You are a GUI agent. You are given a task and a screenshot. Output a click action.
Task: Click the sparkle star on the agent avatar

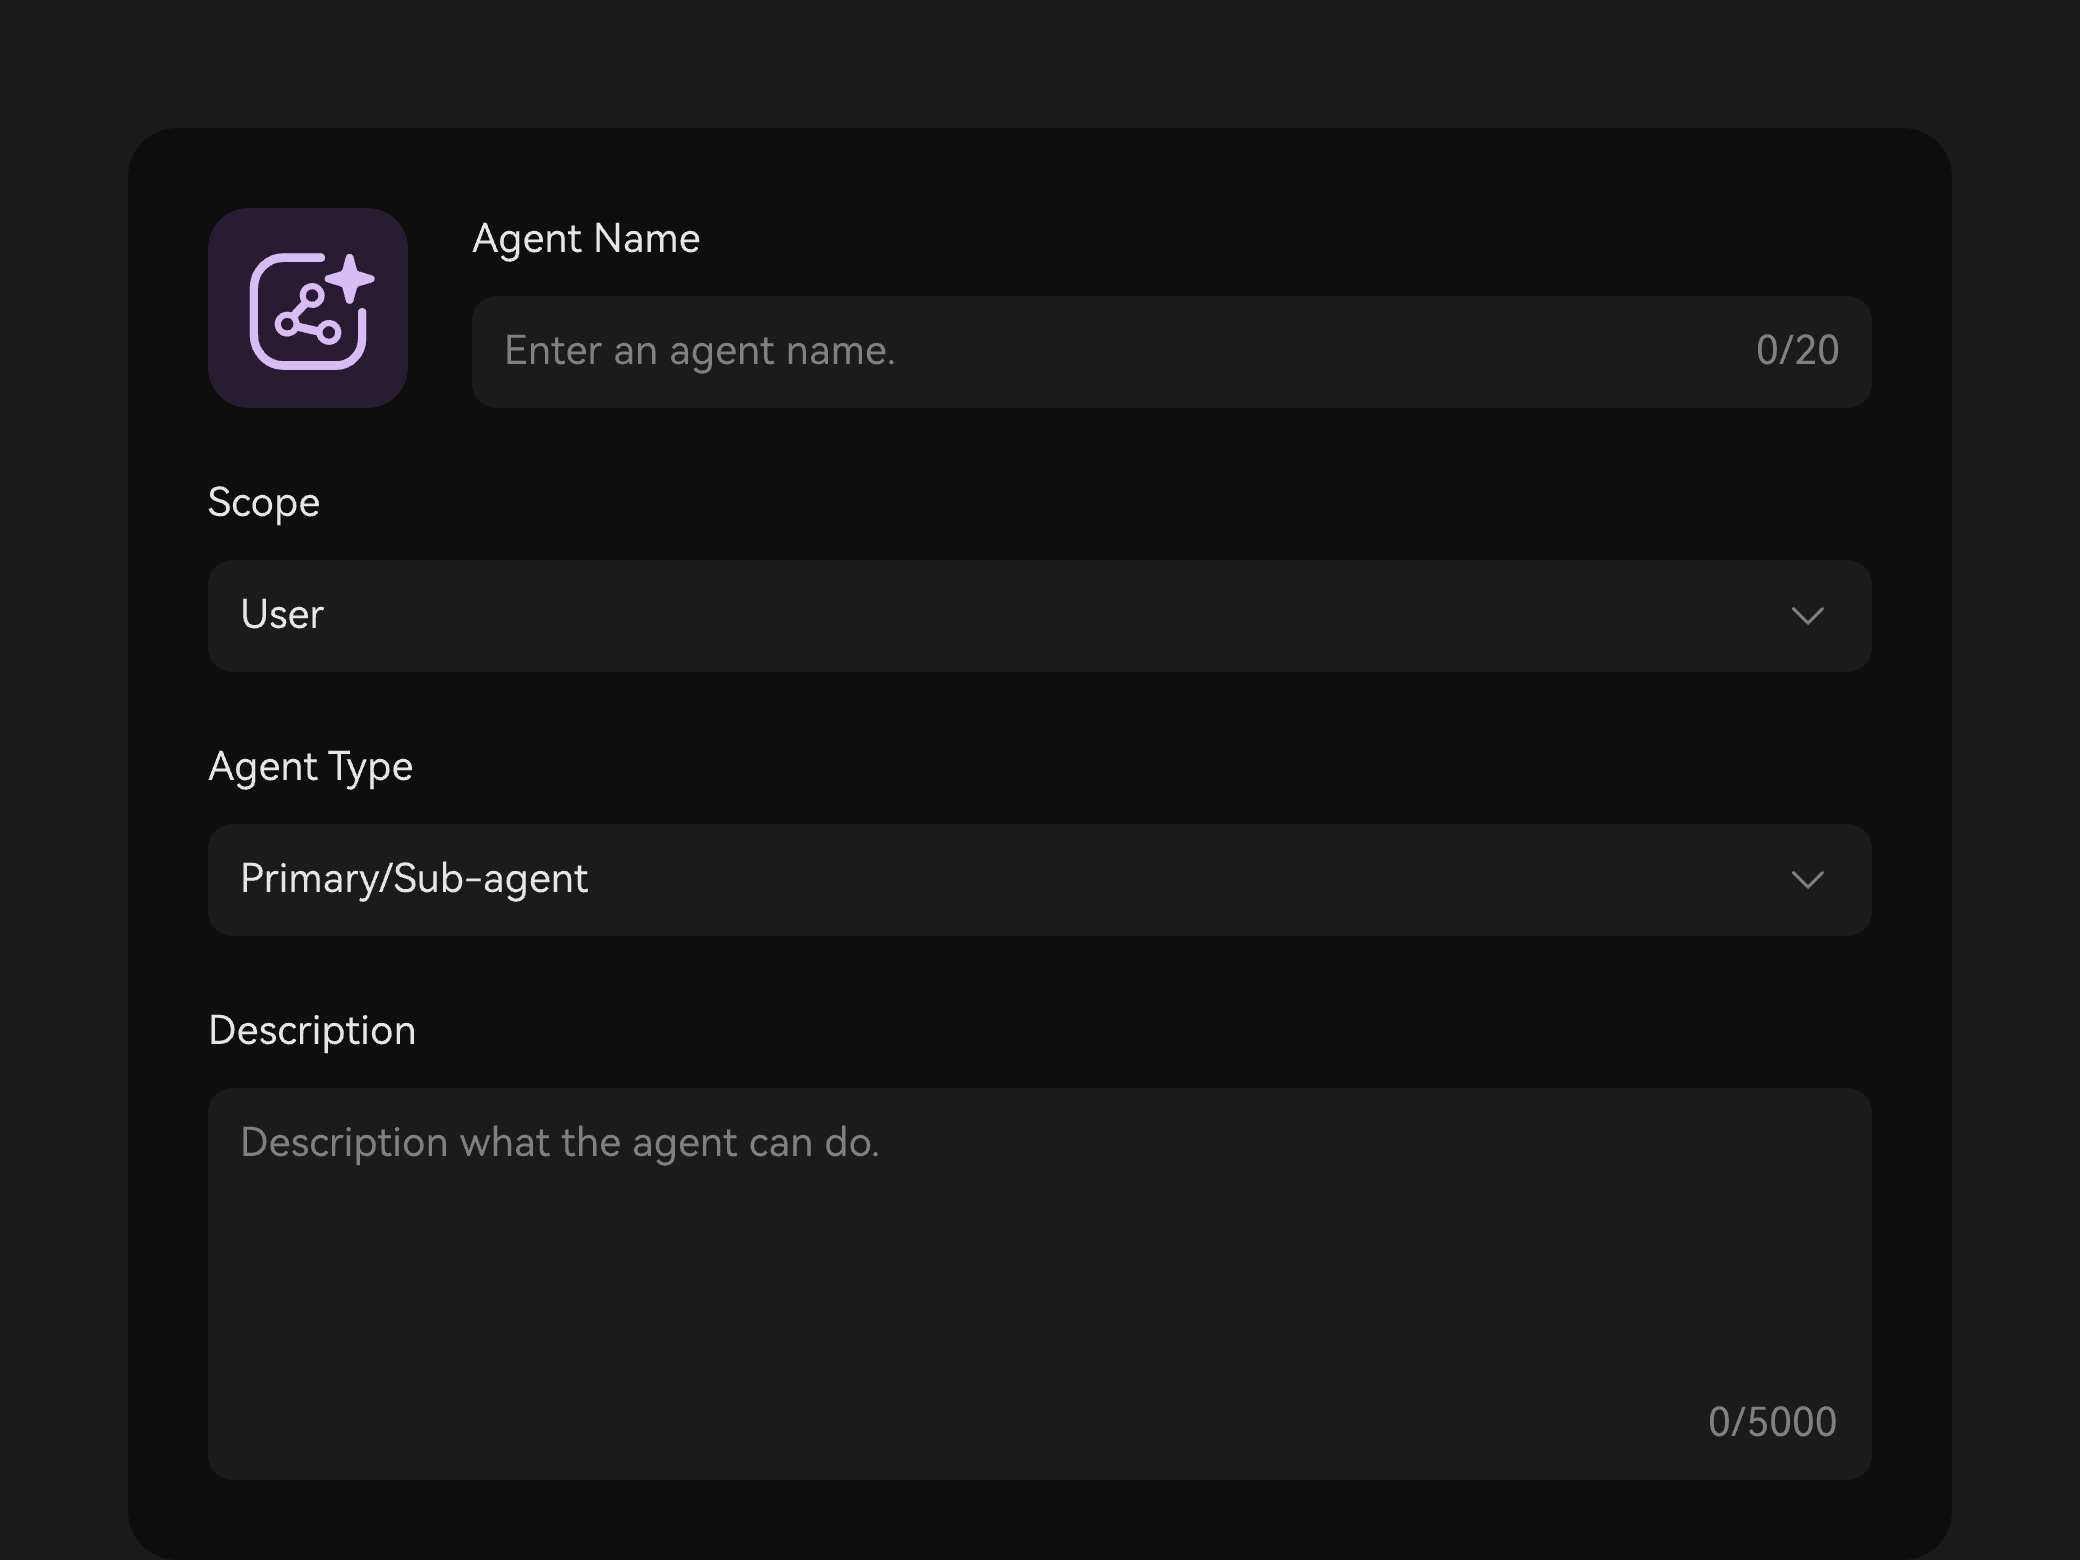[351, 277]
